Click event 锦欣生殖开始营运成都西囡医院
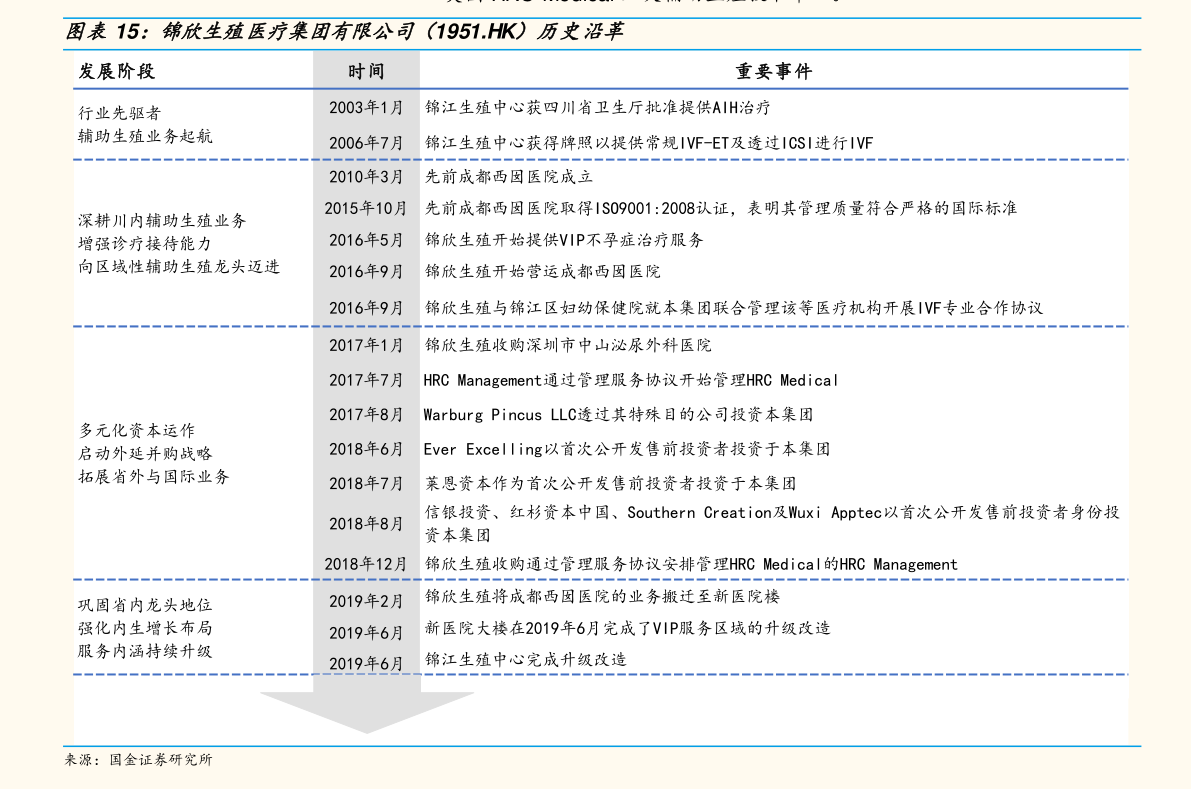1191x789 pixels. coord(542,271)
